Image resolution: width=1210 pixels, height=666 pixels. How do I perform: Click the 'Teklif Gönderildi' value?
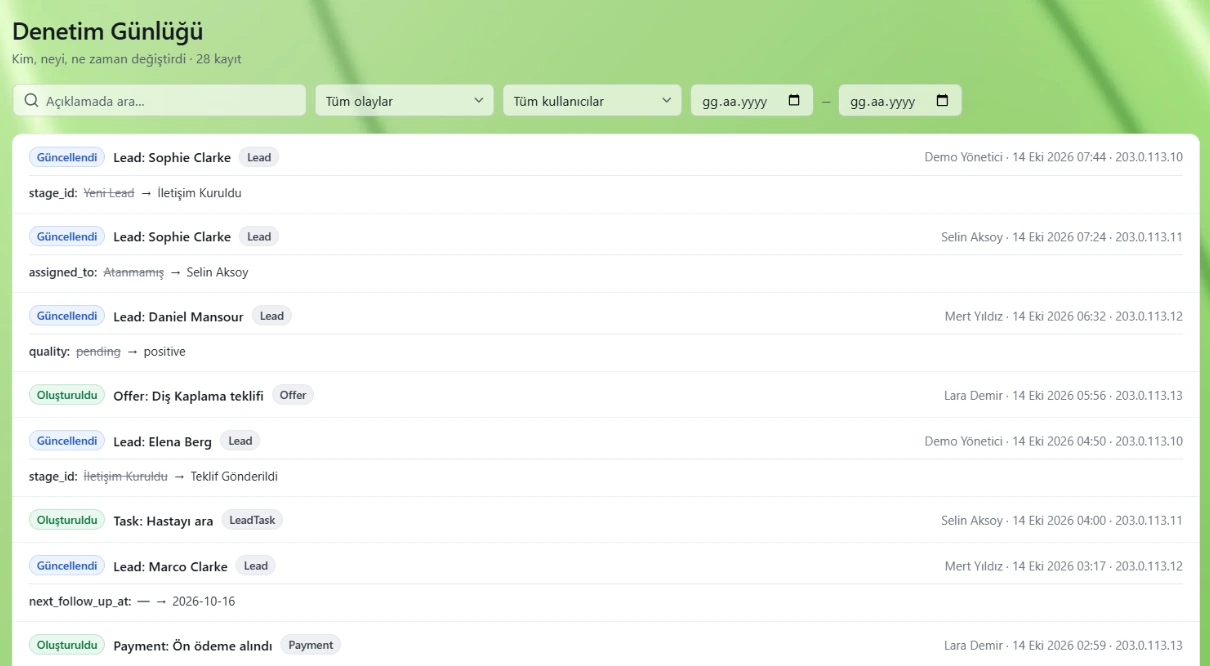234,476
